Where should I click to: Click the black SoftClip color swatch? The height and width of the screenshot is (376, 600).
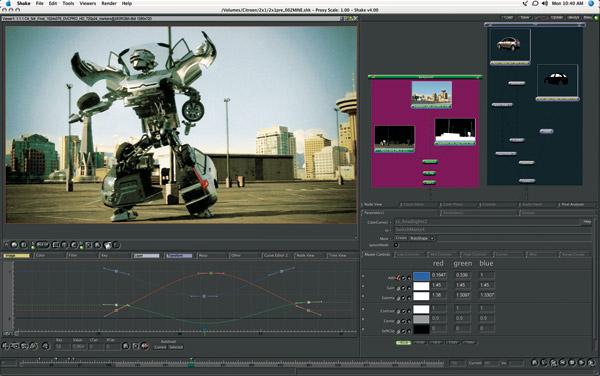pos(421,329)
